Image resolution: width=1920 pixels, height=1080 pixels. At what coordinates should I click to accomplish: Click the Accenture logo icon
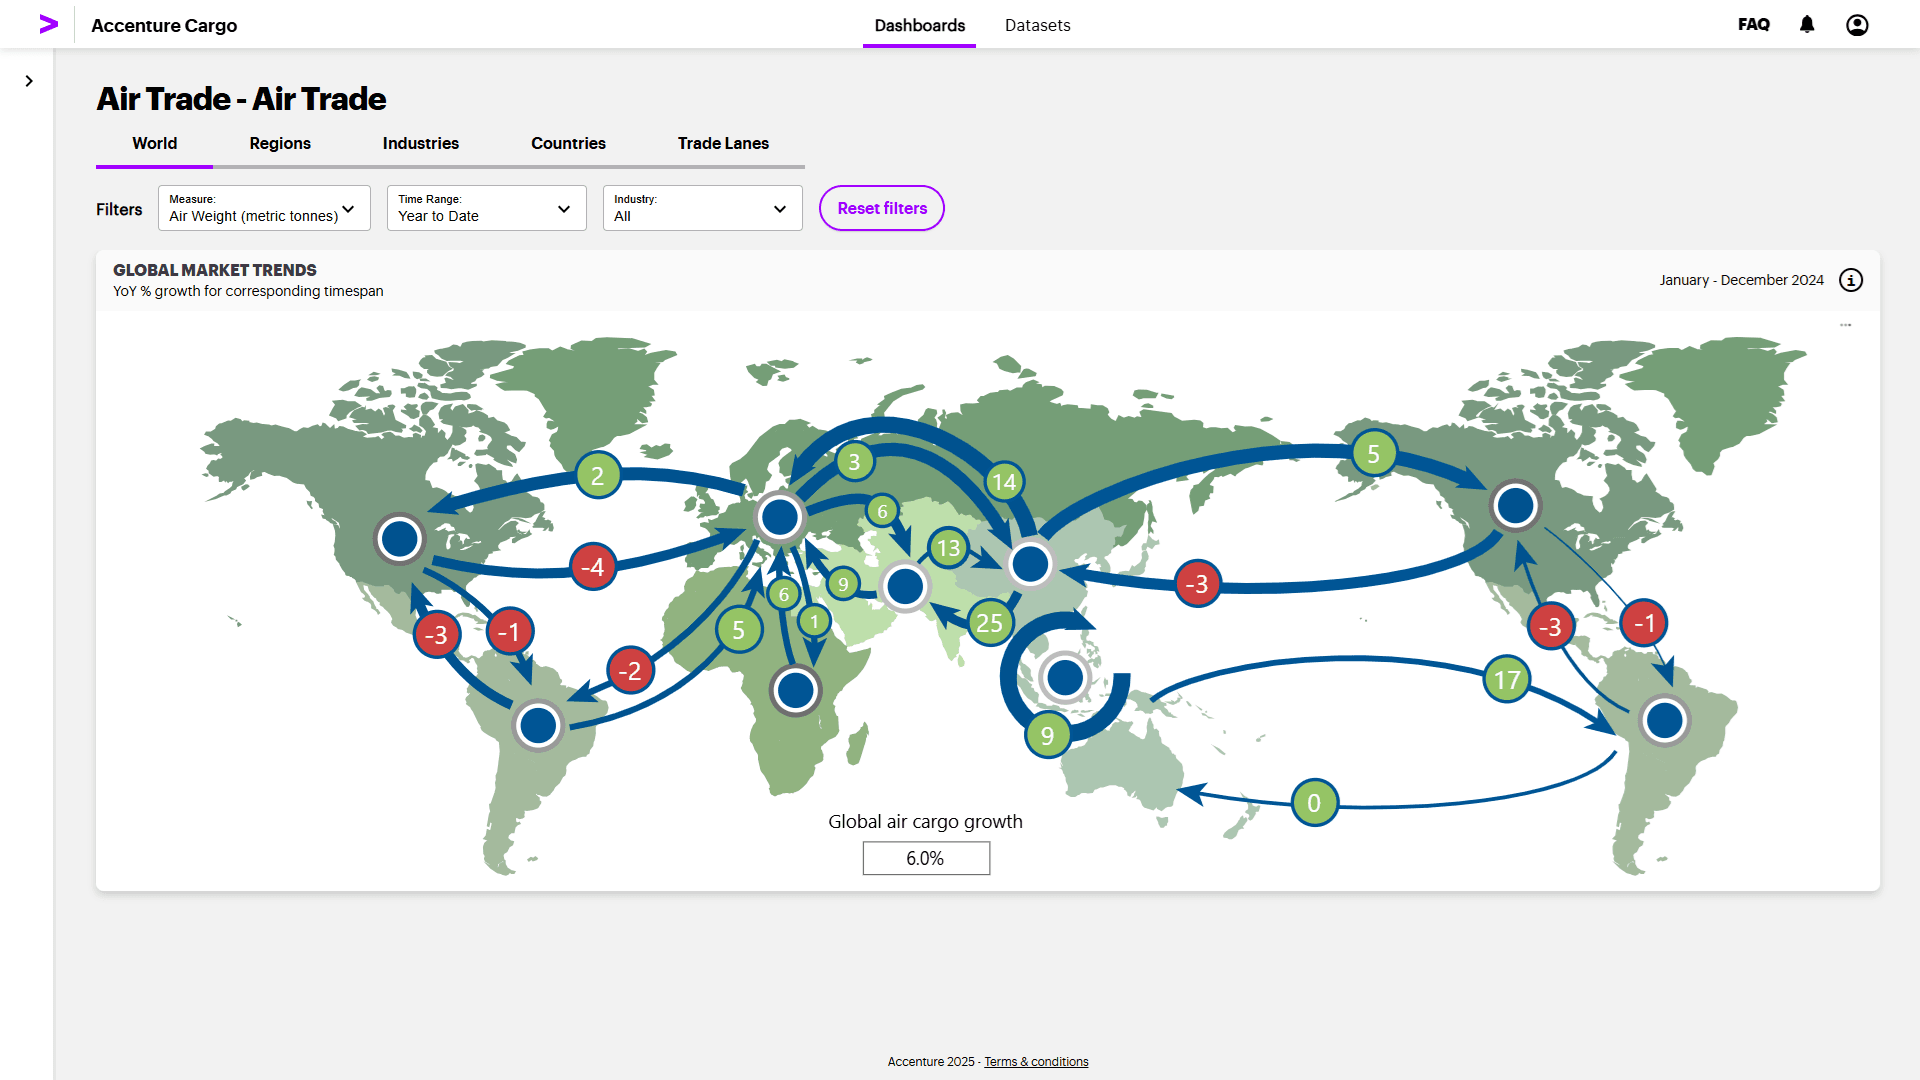coord(48,24)
